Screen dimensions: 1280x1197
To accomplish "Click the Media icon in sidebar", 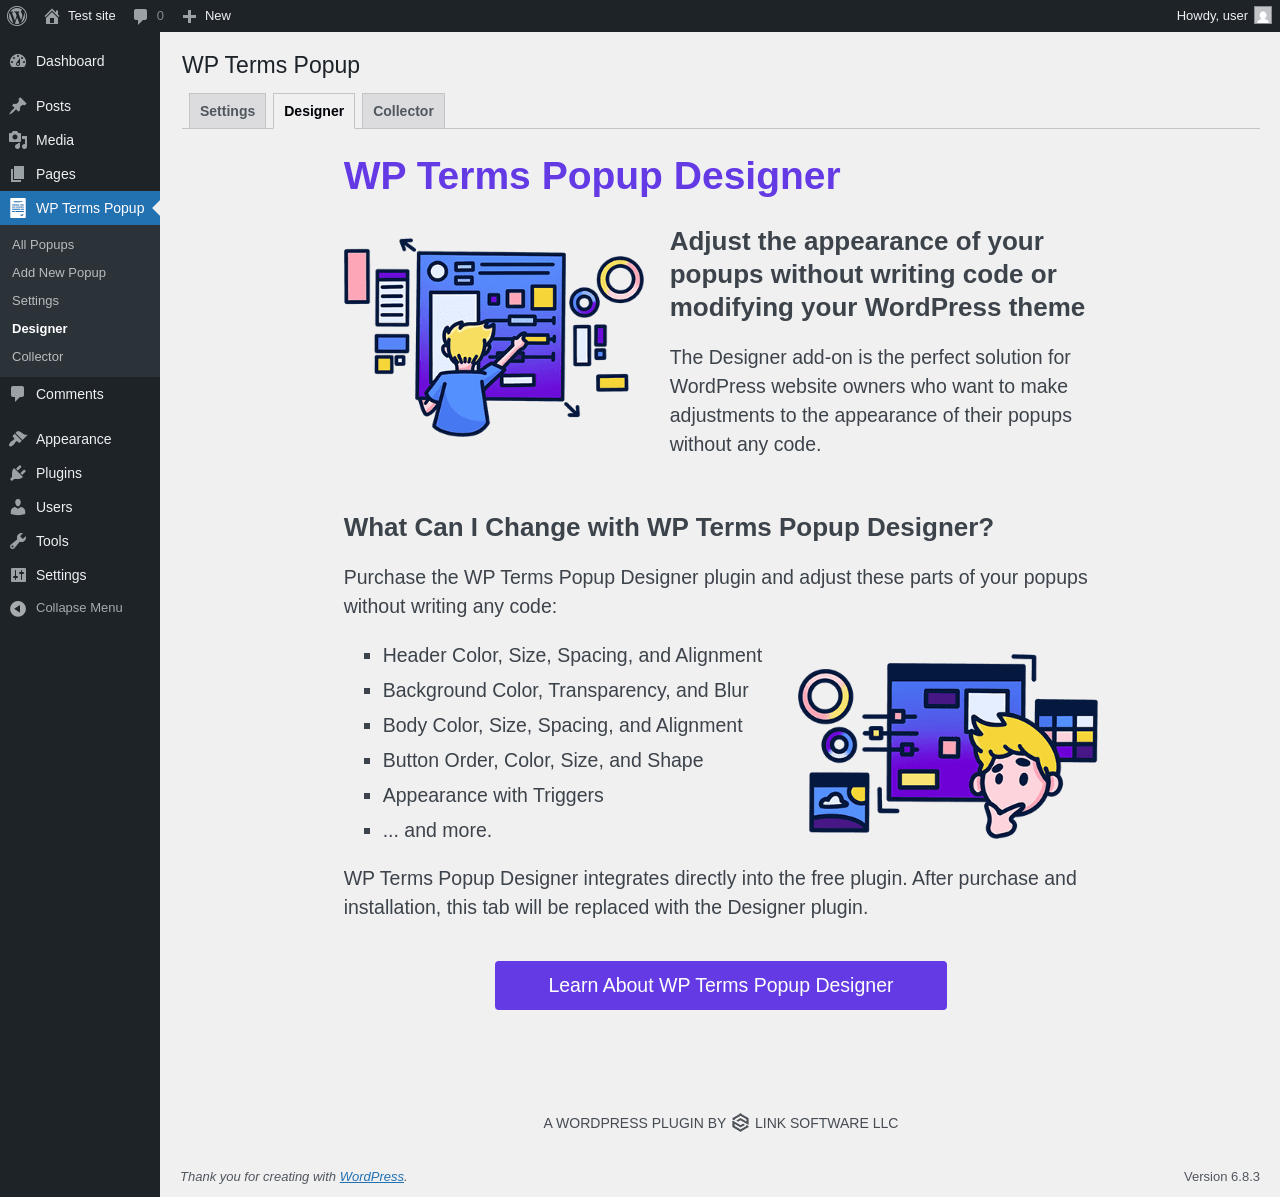I will [x=18, y=140].
